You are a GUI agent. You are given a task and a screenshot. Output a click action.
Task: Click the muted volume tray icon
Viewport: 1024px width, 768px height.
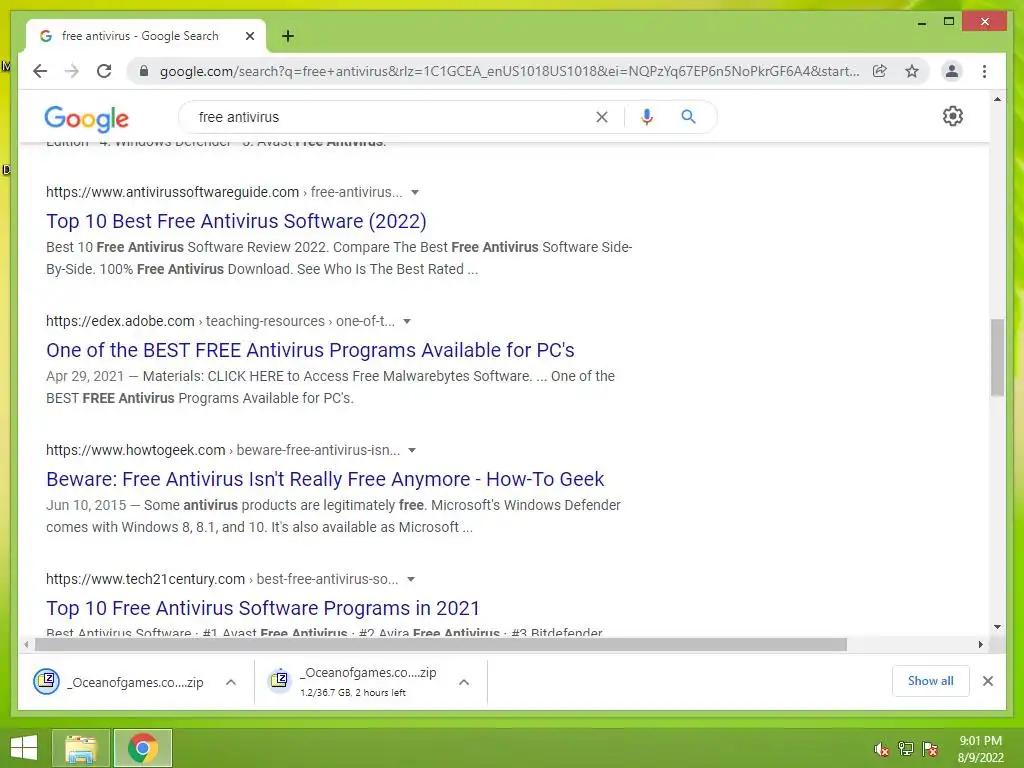(881, 749)
